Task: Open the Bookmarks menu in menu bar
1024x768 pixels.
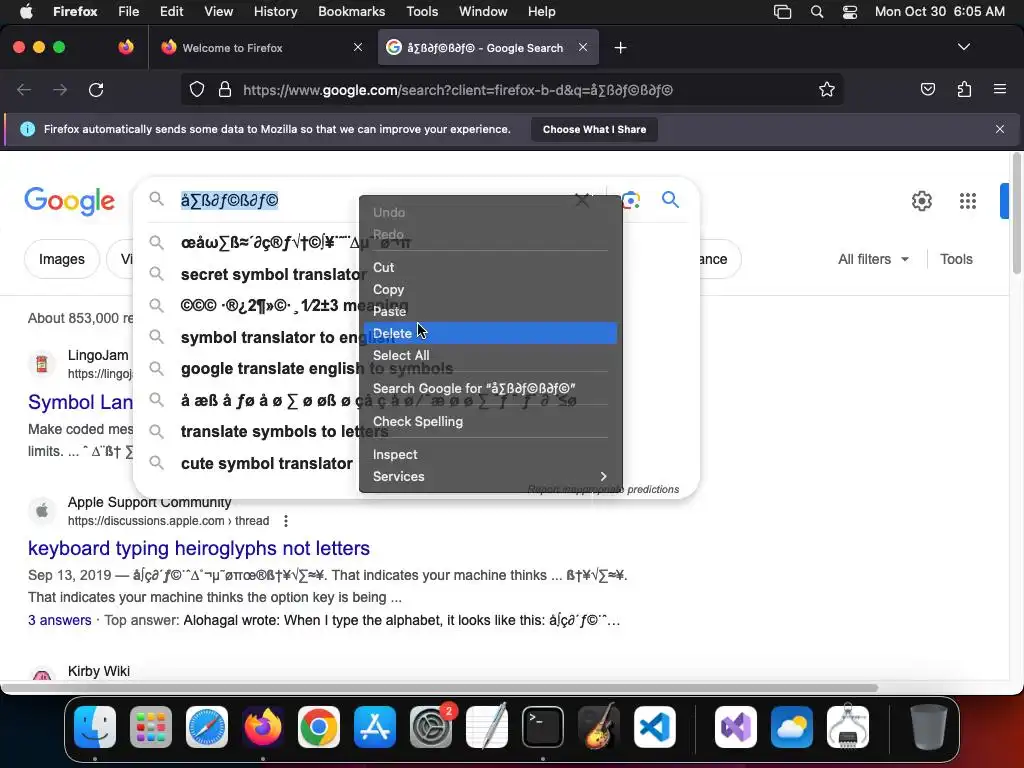Action: (351, 12)
